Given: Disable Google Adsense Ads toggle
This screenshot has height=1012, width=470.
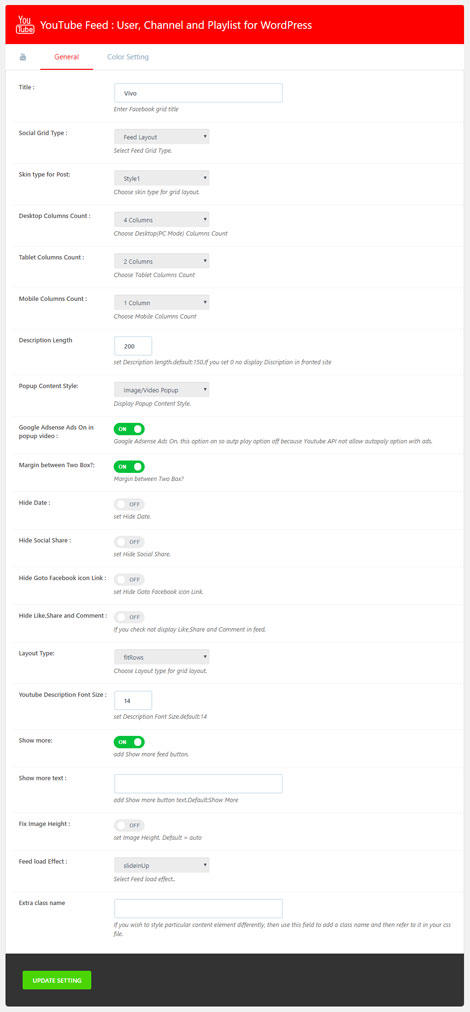Looking at the screenshot, I should point(129,429).
